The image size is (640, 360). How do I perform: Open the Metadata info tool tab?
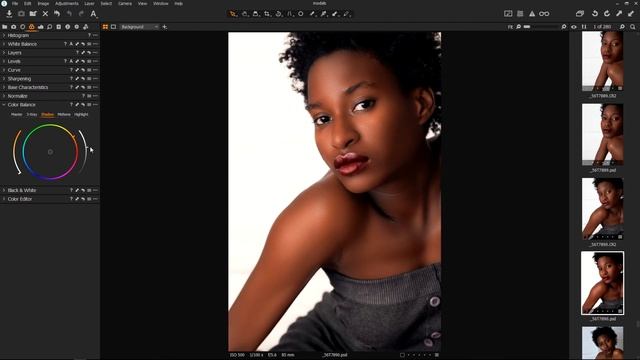pos(67,27)
